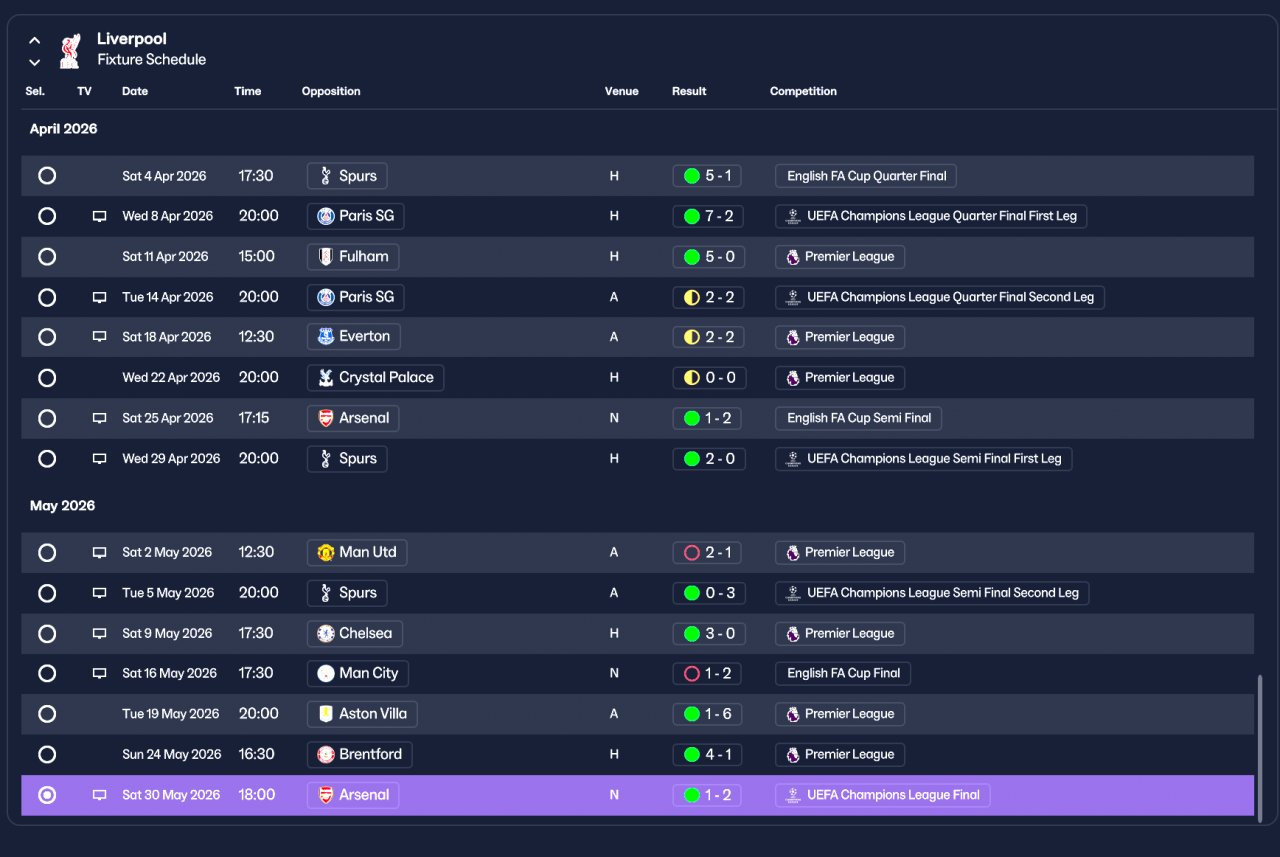The image size is (1280, 857).
Task: Open the 5 - 1 result against Spurs
Action: [x=707, y=176]
